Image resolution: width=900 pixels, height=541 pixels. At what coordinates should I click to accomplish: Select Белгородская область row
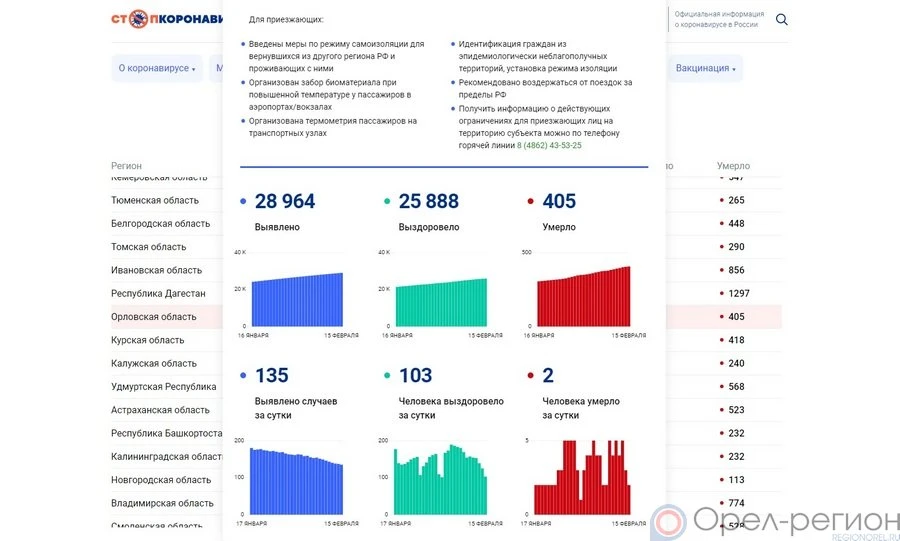click(x=161, y=224)
